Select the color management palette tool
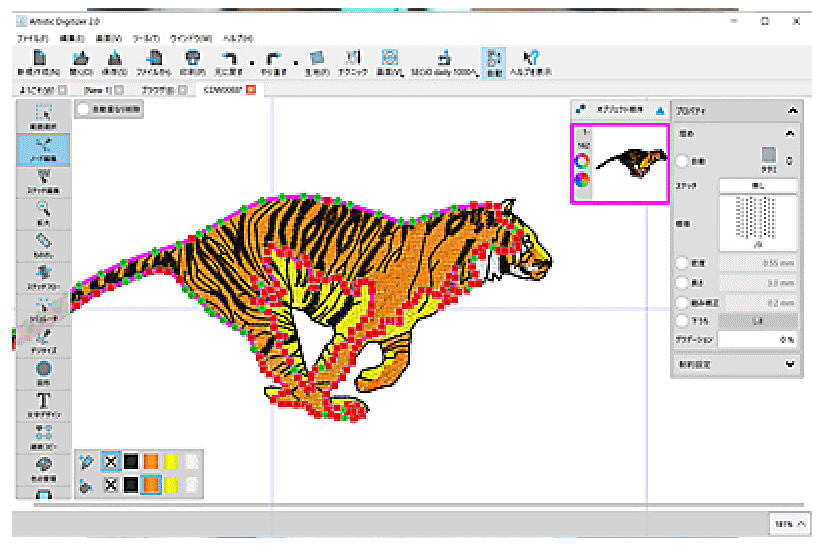Image resolution: width=824 pixels, height=548 pixels. coord(44,469)
